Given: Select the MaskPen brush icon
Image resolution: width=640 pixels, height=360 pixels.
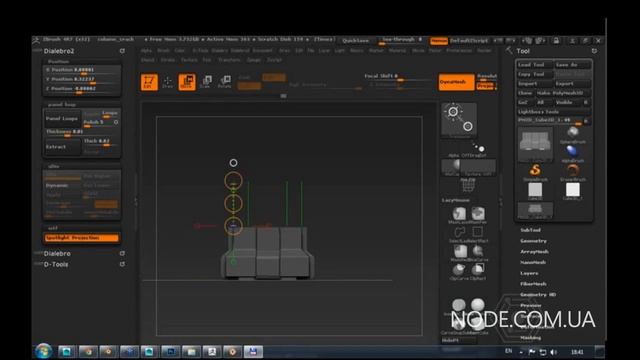Looking at the screenshot, I should tap(478, 215).
